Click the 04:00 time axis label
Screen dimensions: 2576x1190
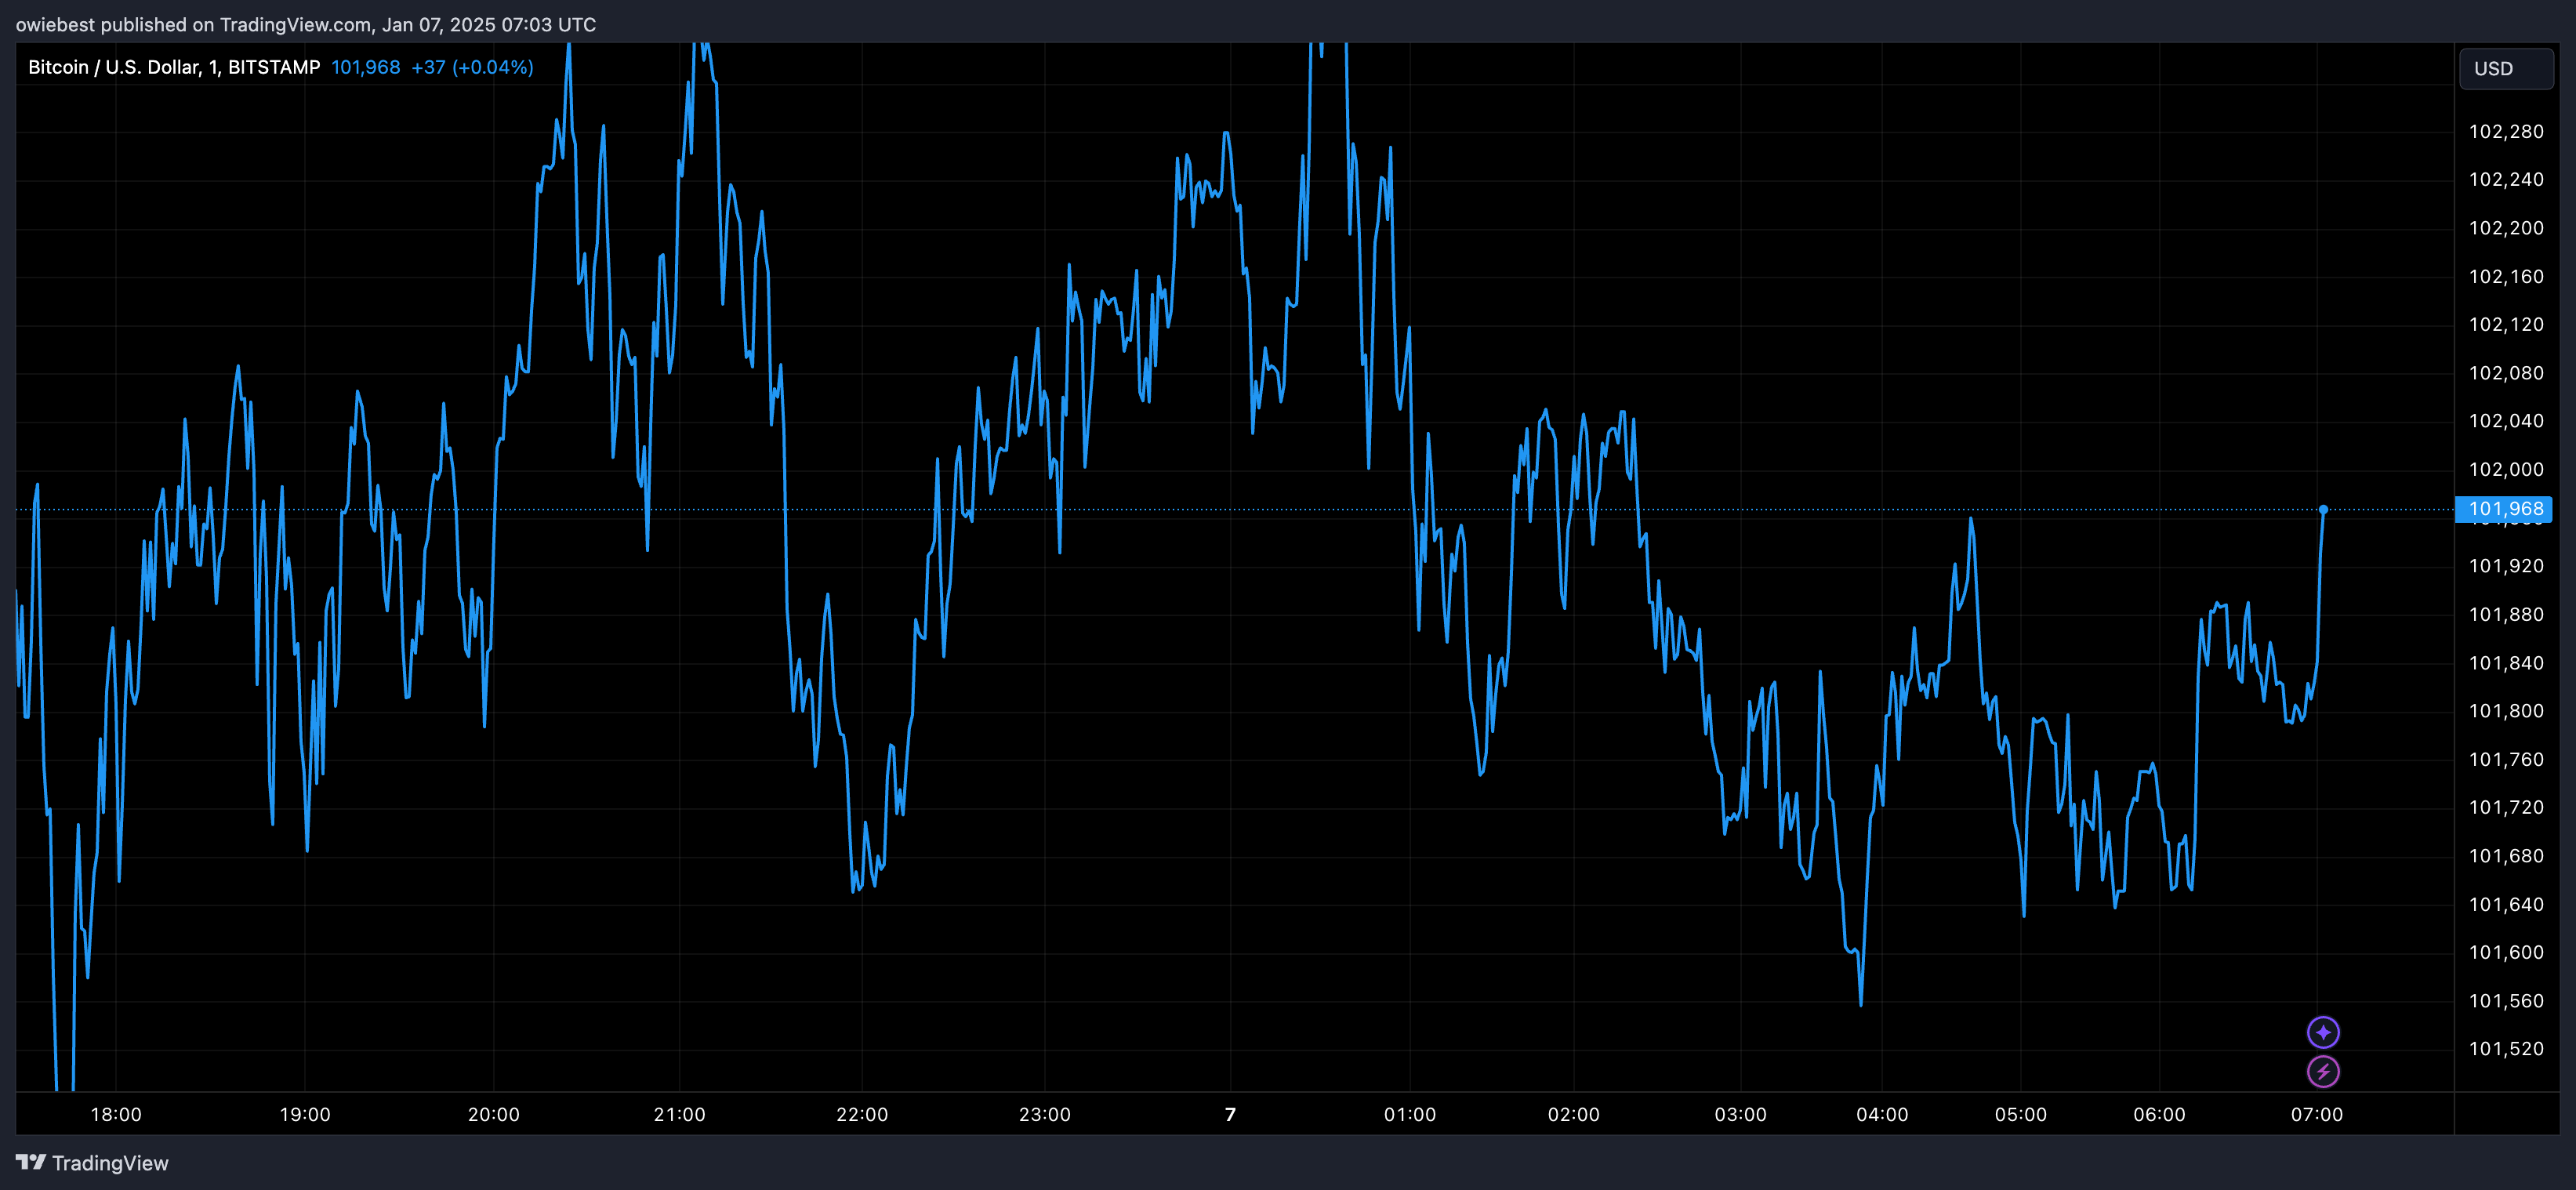[1882, 1114]
